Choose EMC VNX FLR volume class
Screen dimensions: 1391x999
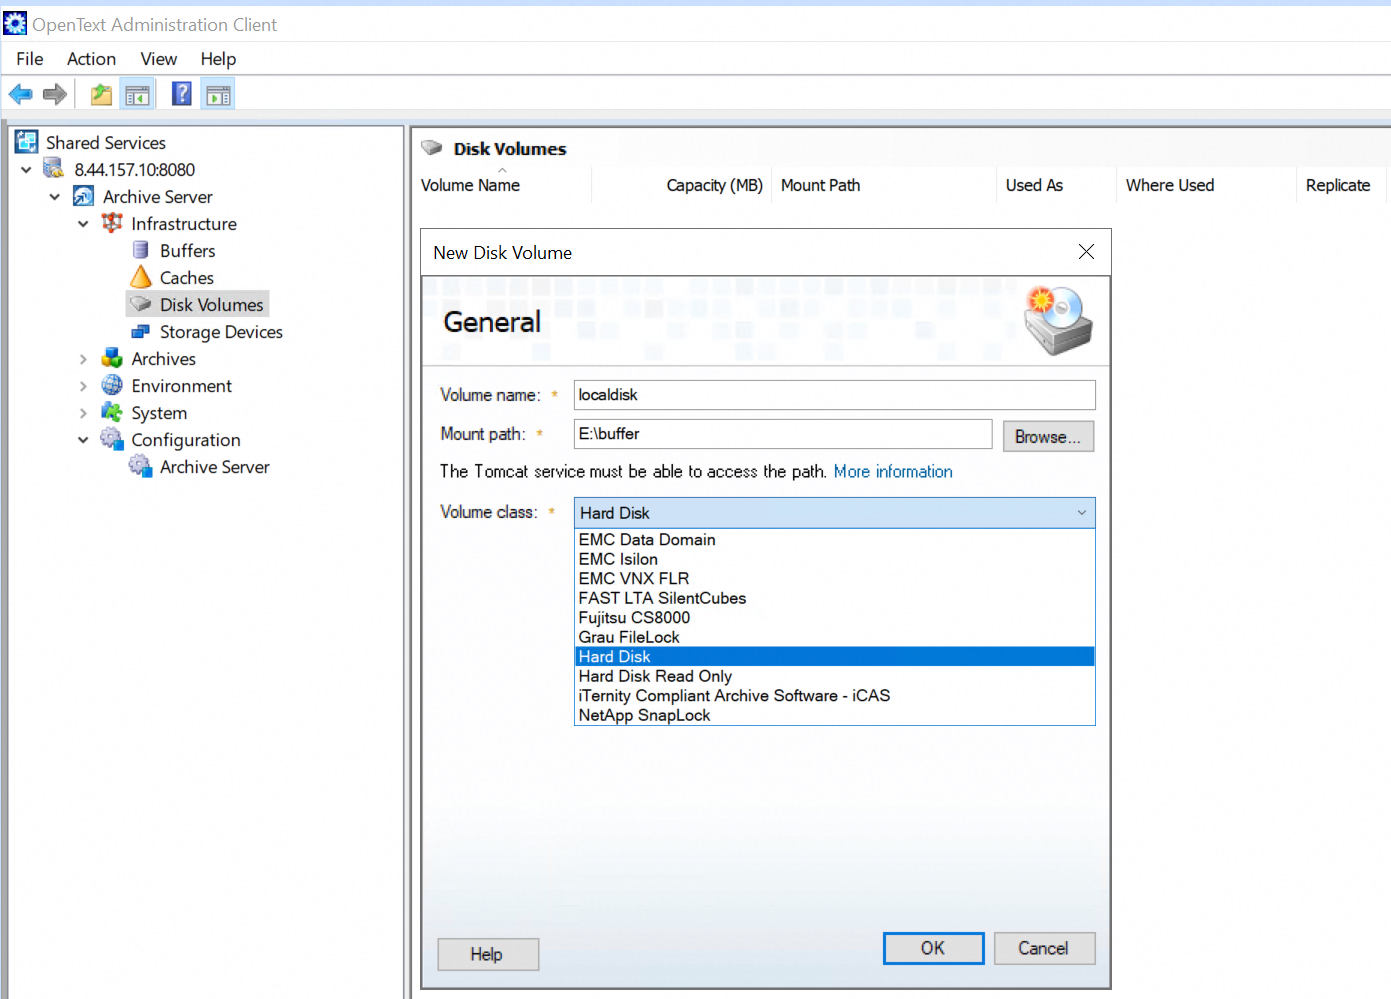coord(835,579)
